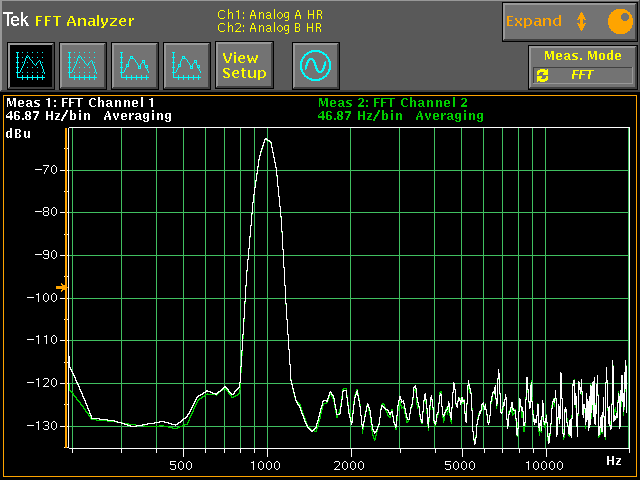This screenshot has height=480, width=640.
Task: Toggle the Meas 2: FFT Channel 2 trace
Action: point(392,103)
